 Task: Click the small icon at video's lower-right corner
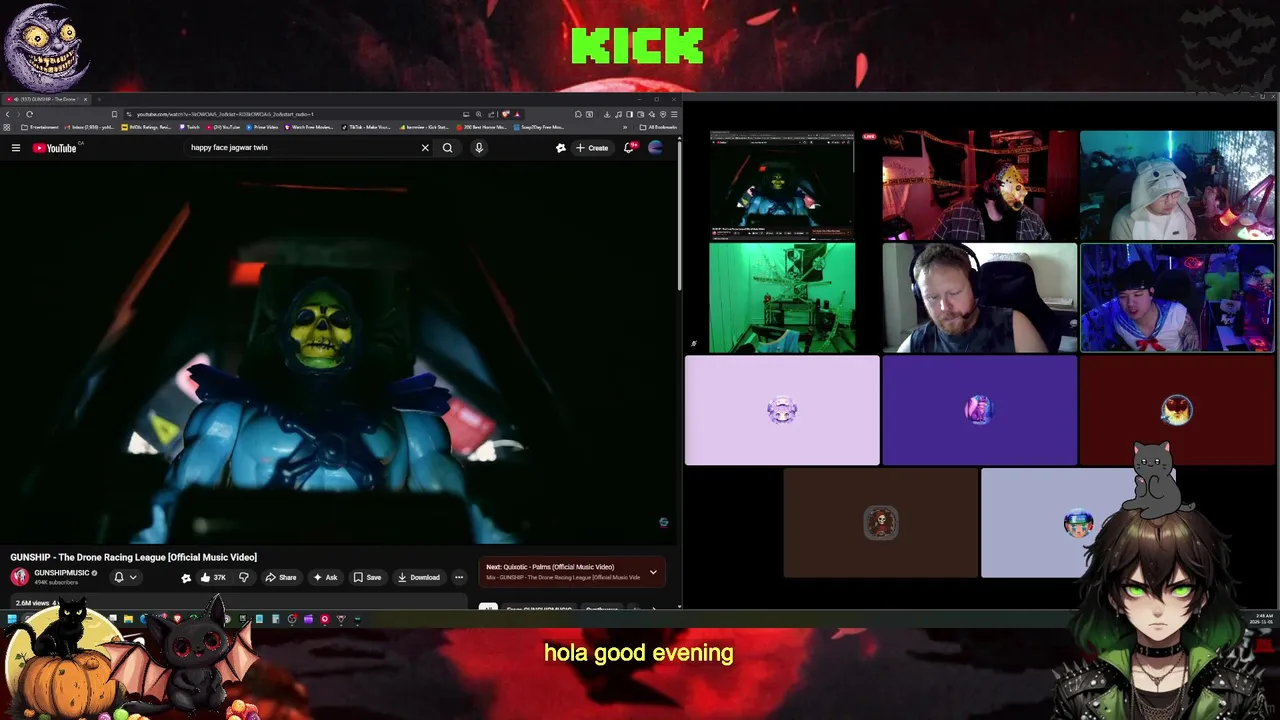(x=663, y=522)
